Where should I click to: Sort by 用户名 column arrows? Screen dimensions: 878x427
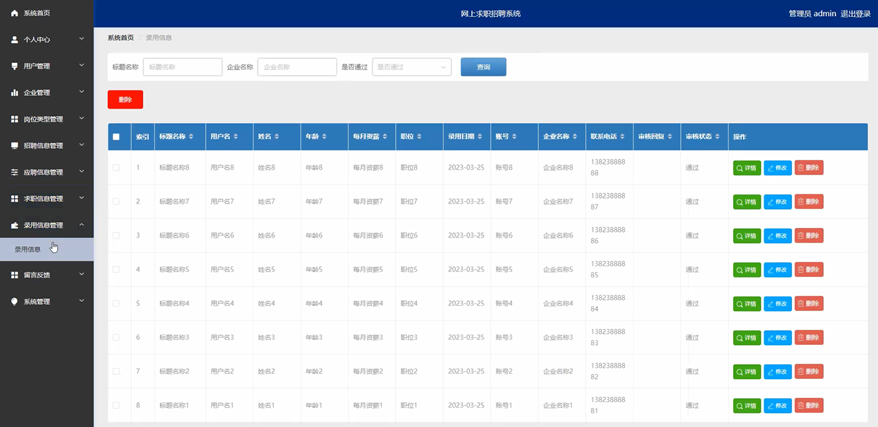(236, 137)
